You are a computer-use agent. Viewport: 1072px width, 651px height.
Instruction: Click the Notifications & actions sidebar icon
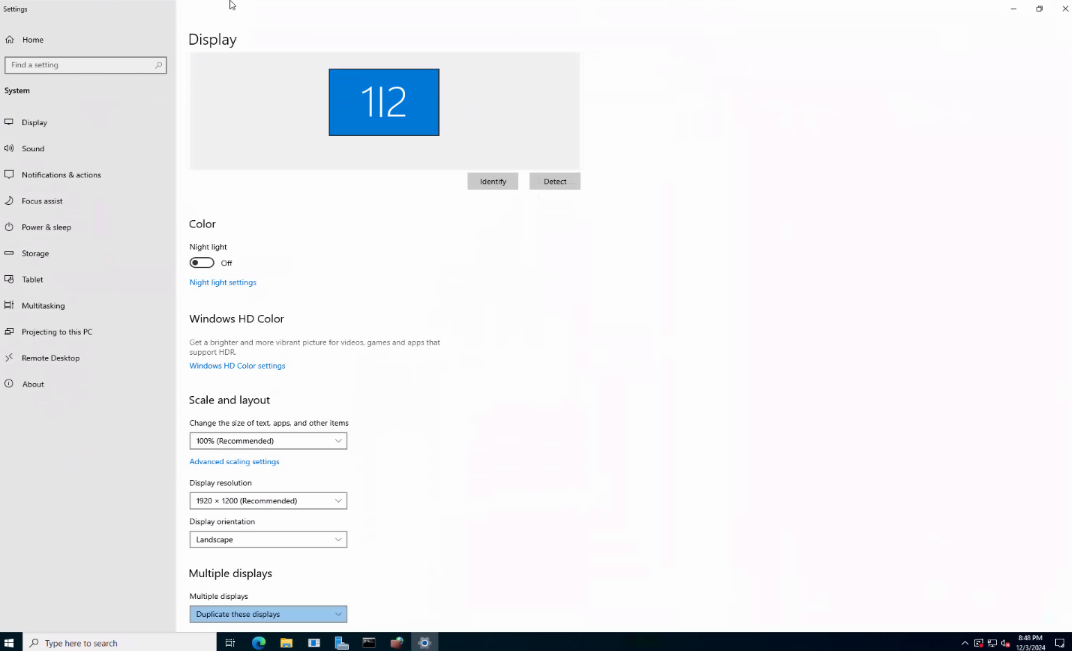pos(9,174)
